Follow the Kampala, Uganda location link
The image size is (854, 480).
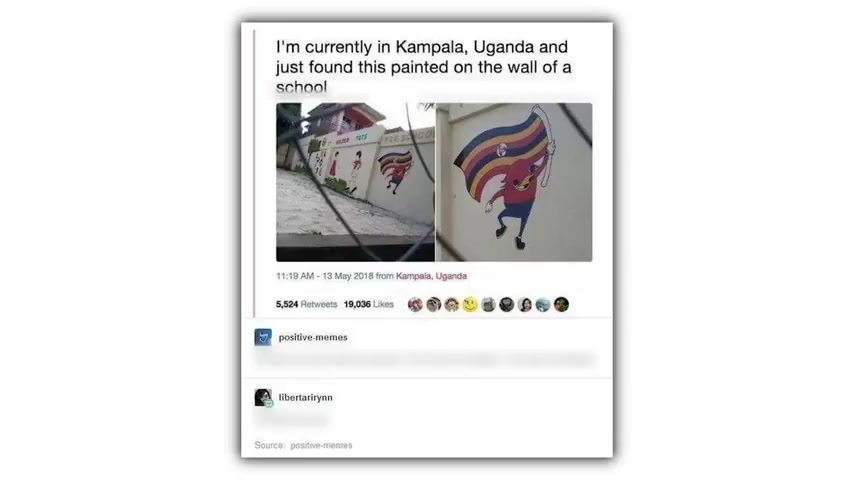point(431,276)
